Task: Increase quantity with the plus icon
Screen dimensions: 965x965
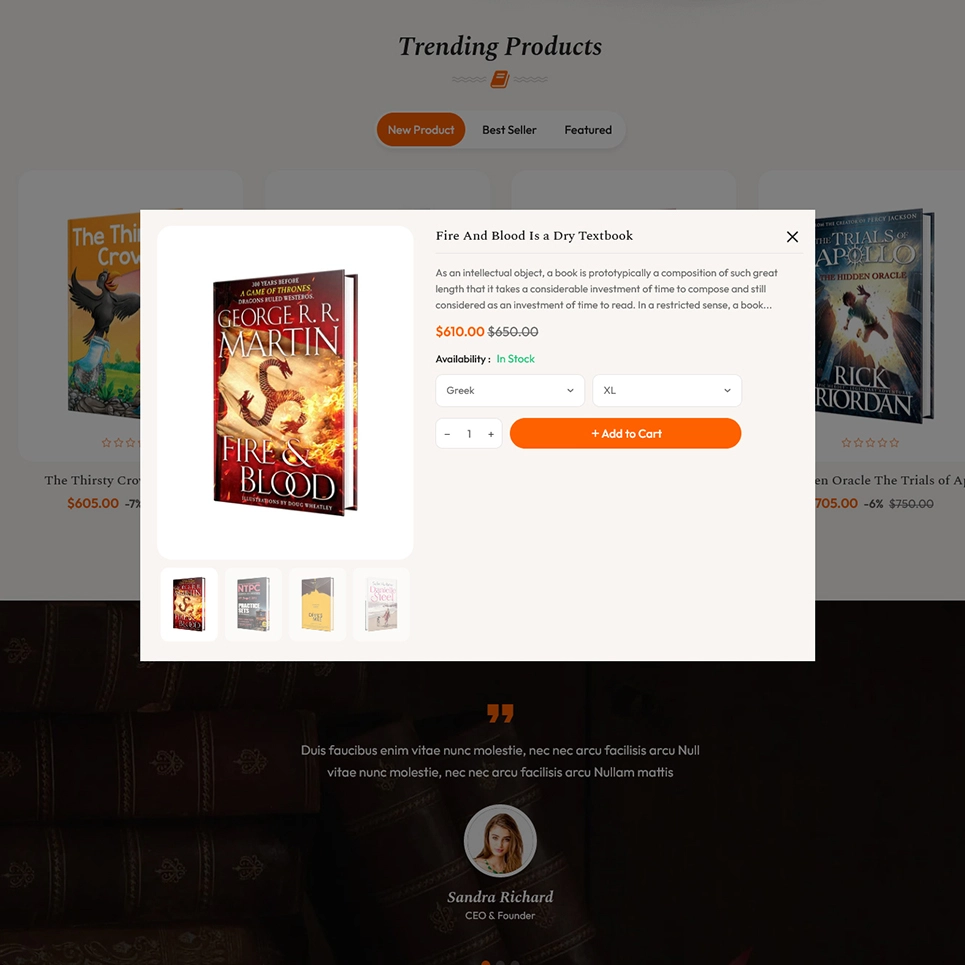Action: coord(491,434)
